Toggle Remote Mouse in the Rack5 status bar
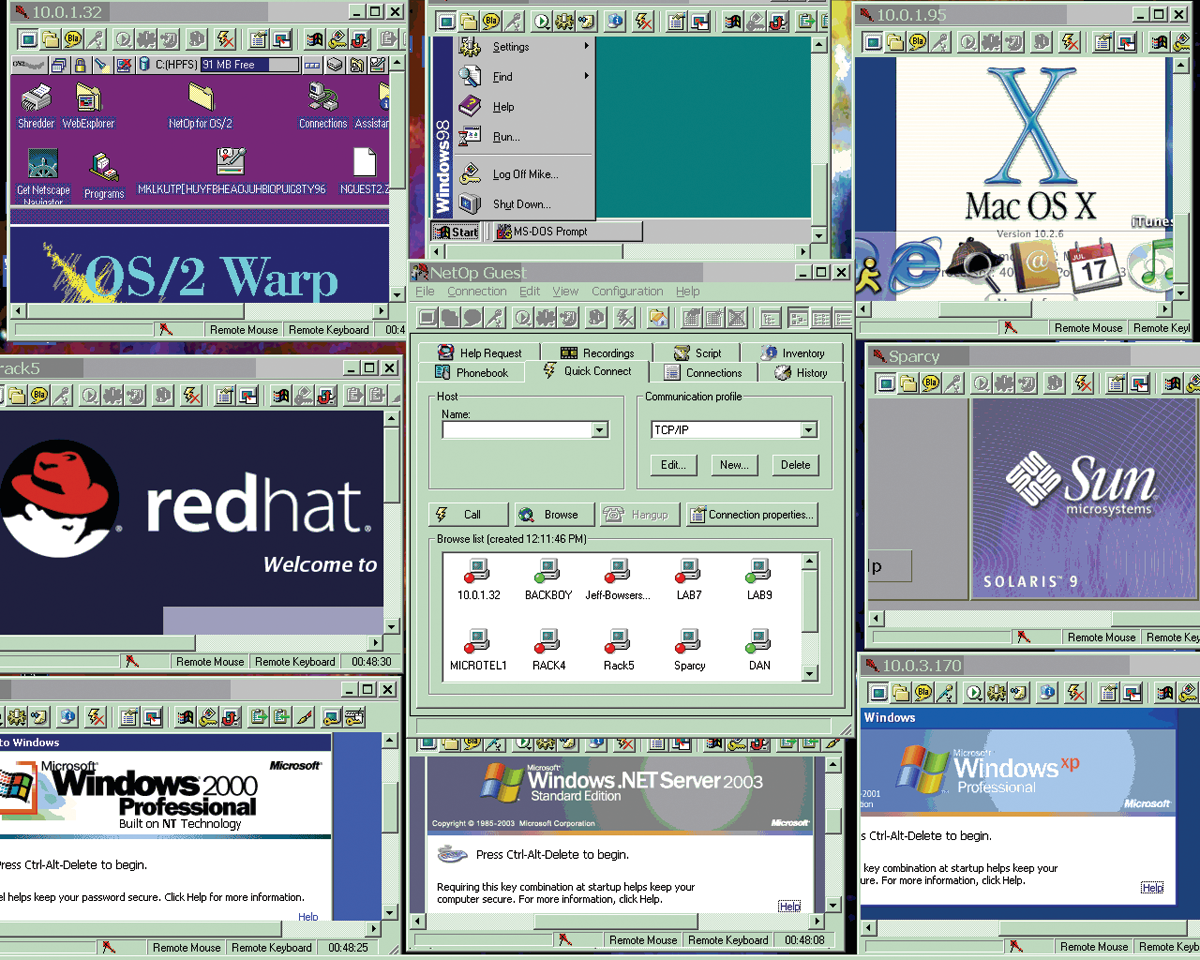Viewport: 1200px width, 960px height. coord(209,661)
